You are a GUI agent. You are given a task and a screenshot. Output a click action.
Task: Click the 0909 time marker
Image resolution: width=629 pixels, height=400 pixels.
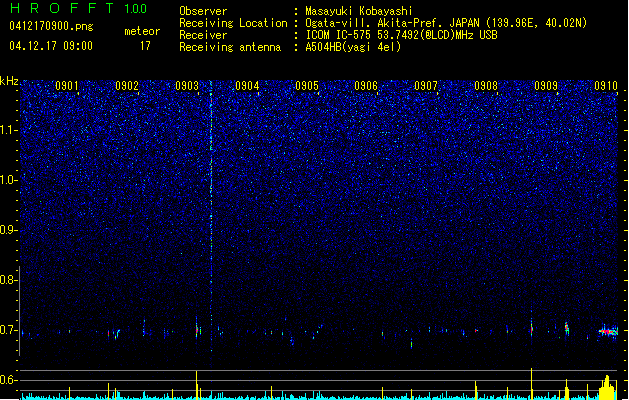point(546,86)
